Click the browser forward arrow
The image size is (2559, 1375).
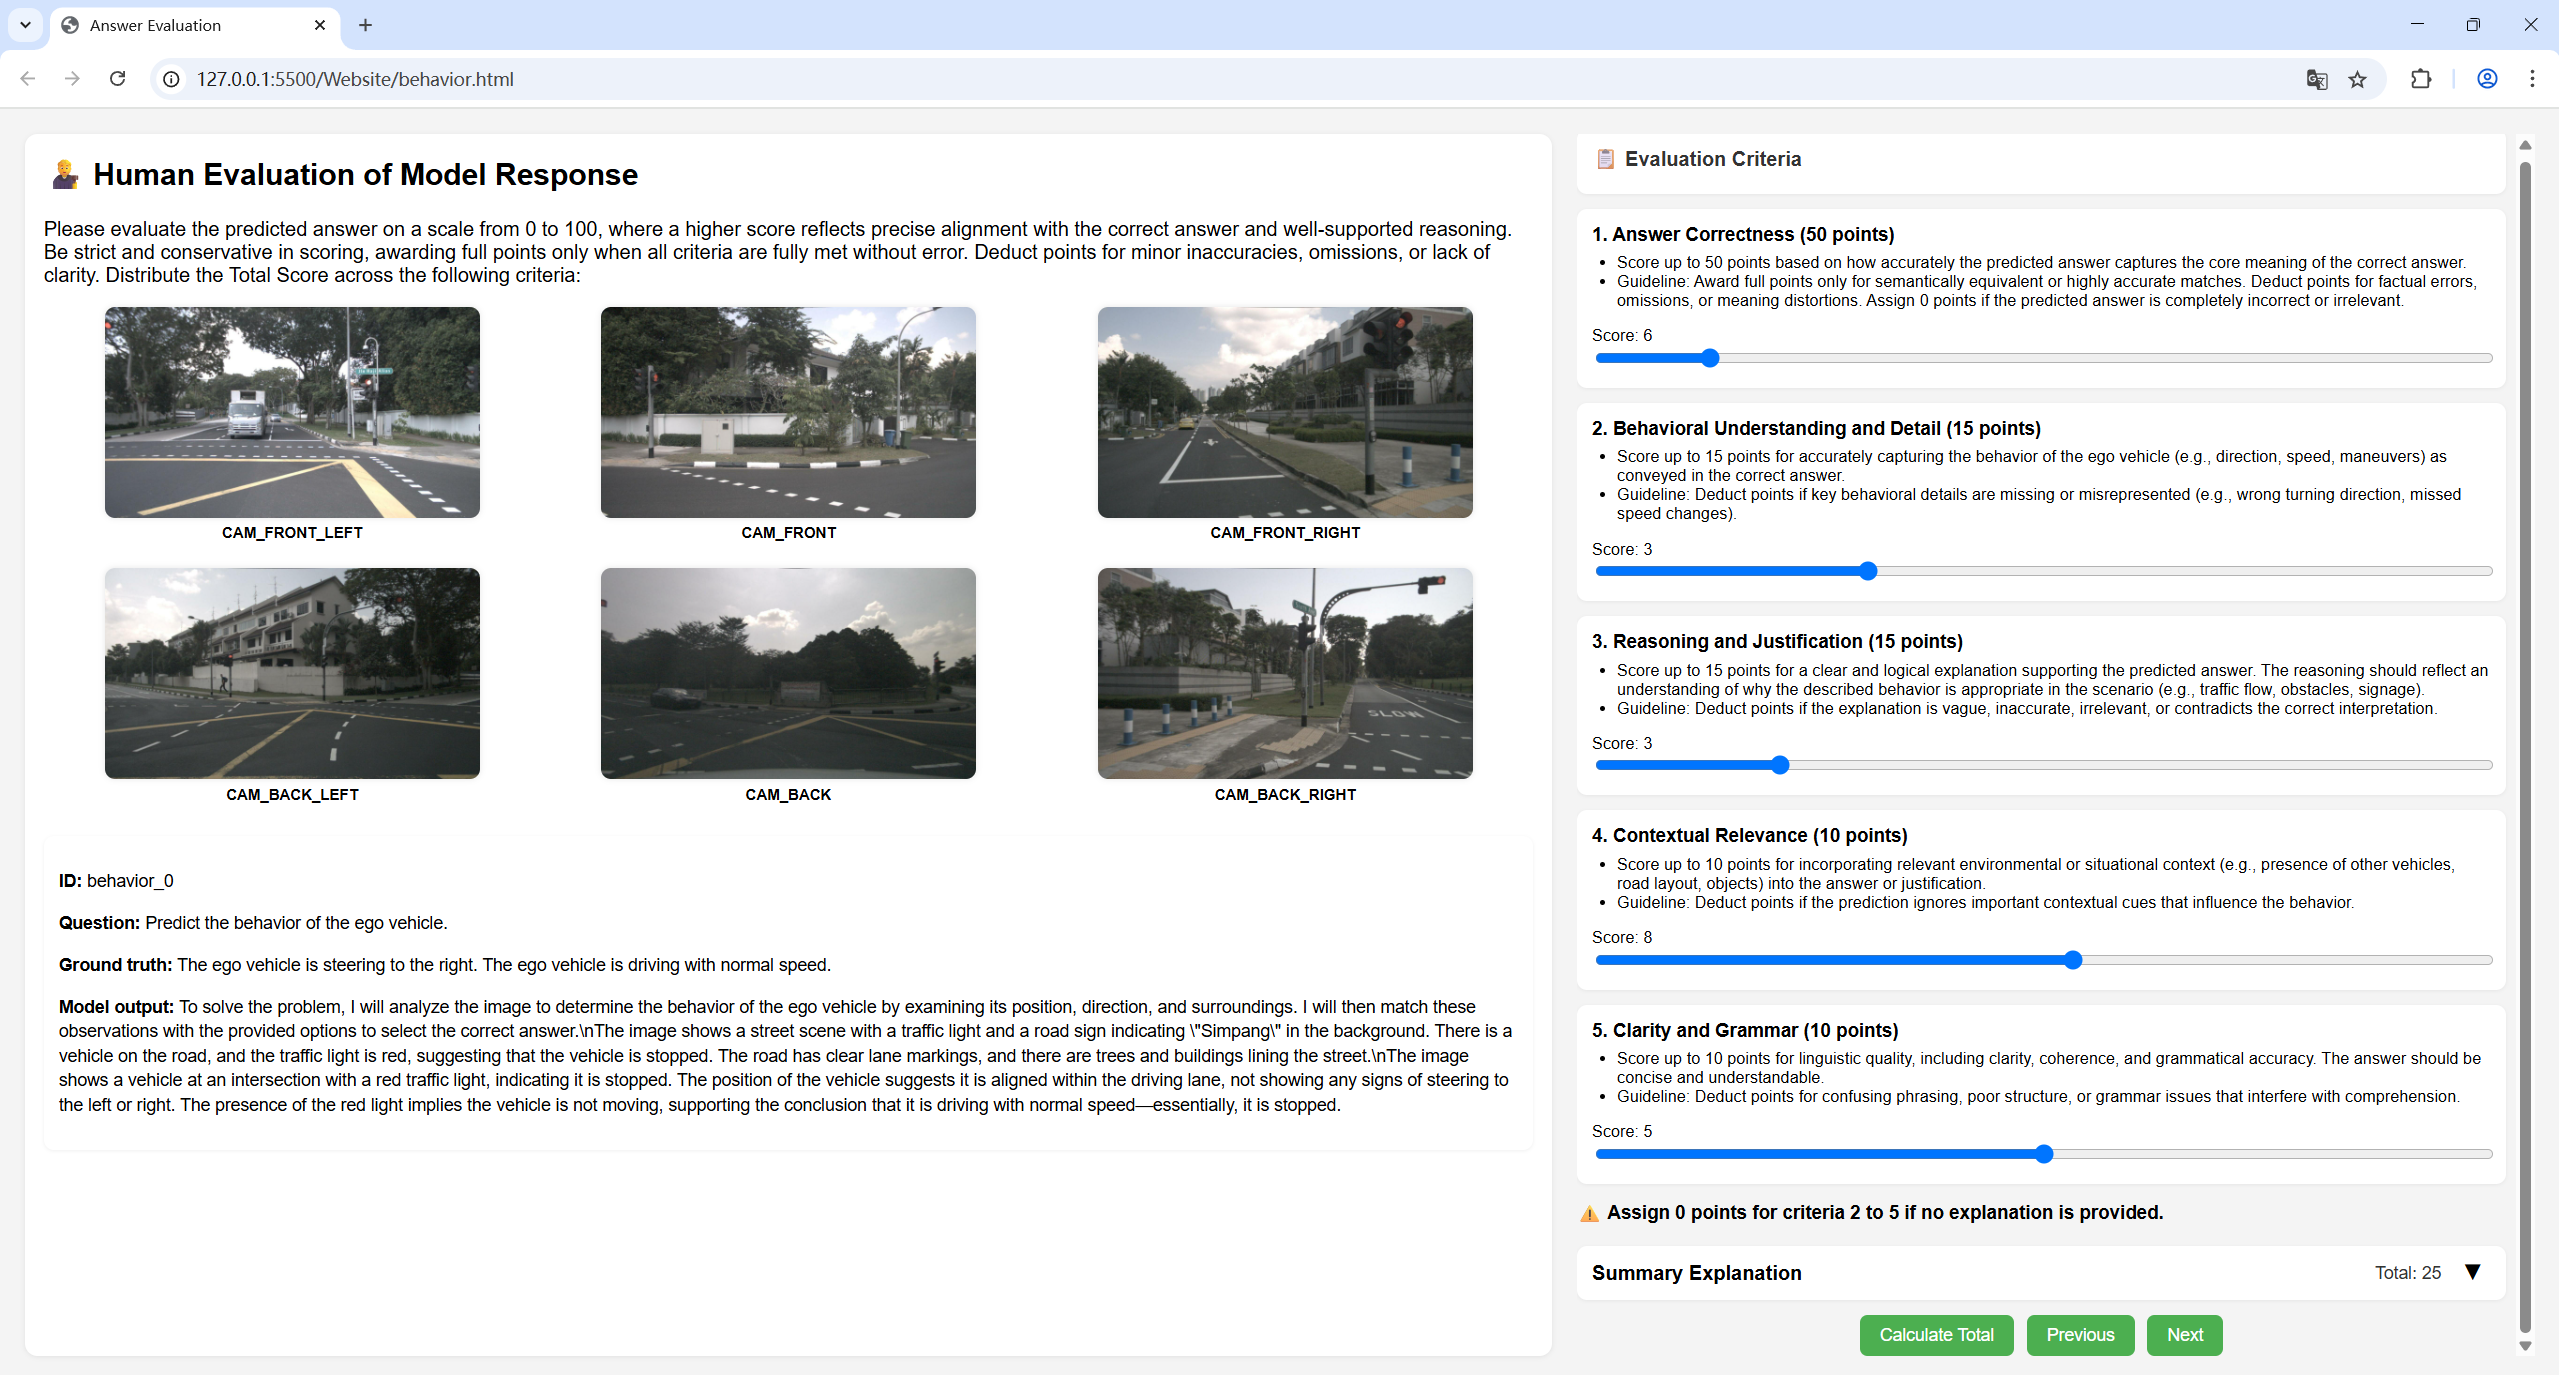[72, 79]
